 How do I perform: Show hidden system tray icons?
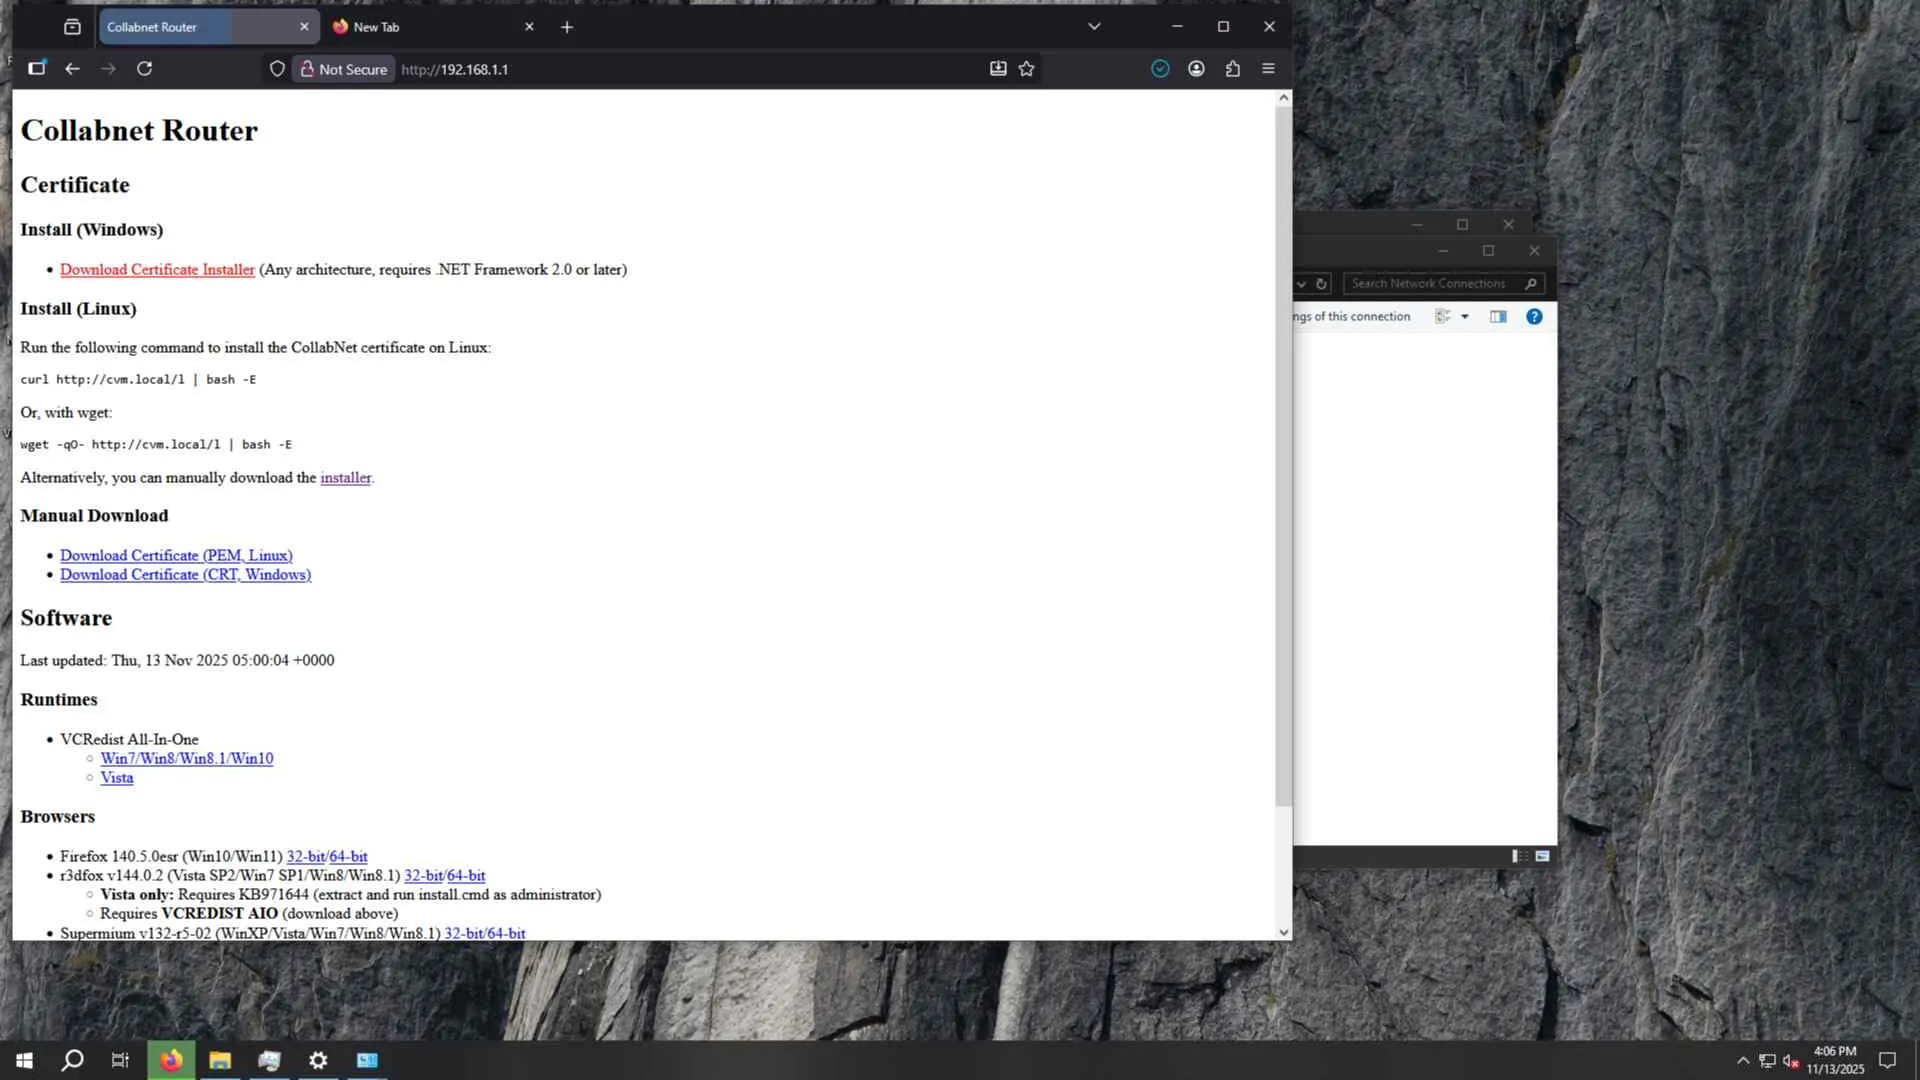click(x=1743, y=1060)
